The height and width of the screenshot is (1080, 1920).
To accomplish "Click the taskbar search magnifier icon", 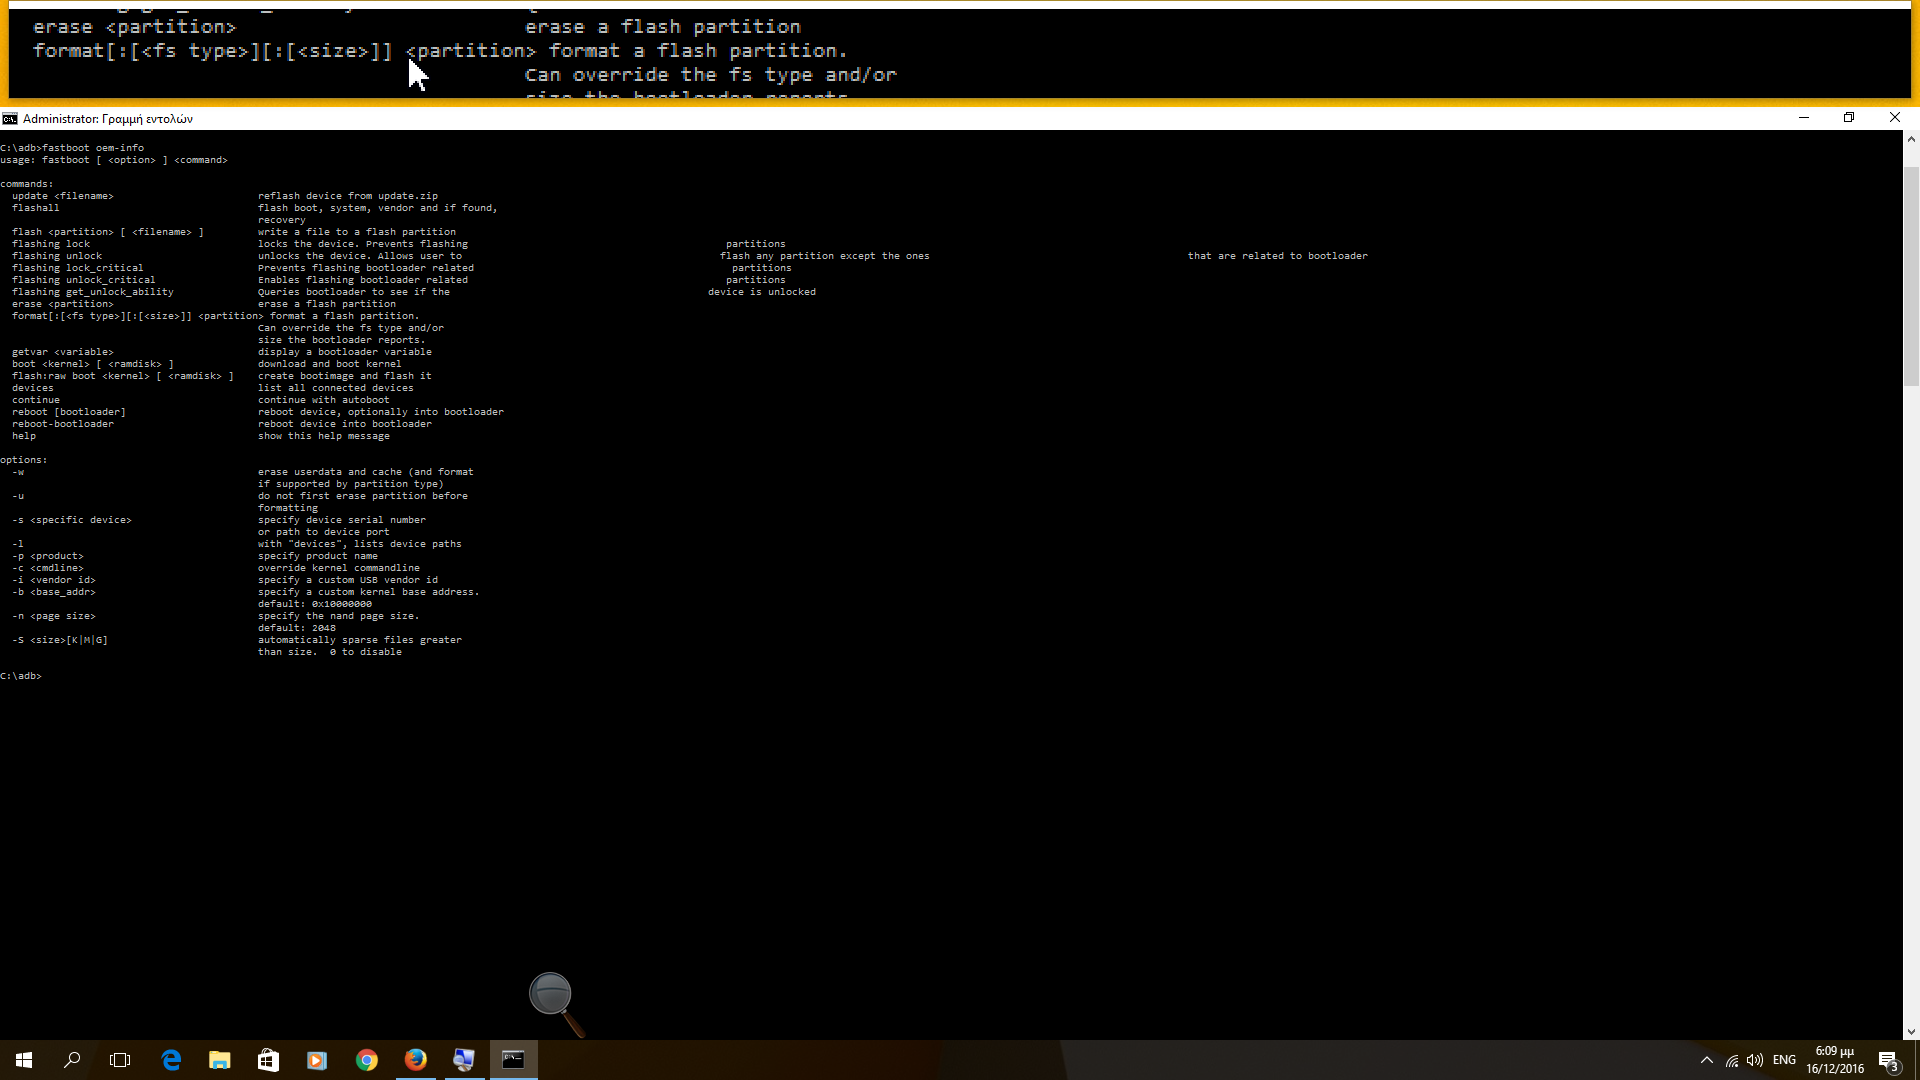I will point(72,1060).
